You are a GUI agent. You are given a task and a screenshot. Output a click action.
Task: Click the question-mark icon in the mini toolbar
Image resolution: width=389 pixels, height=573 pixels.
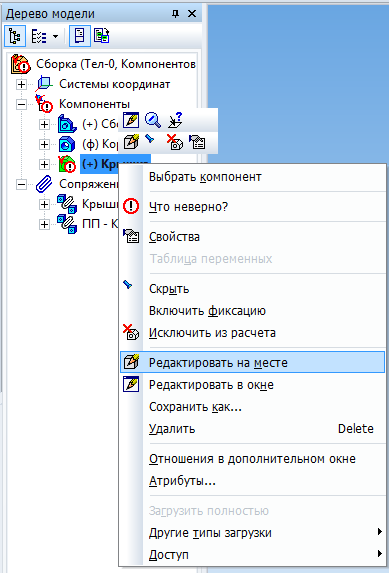point(175,120)
